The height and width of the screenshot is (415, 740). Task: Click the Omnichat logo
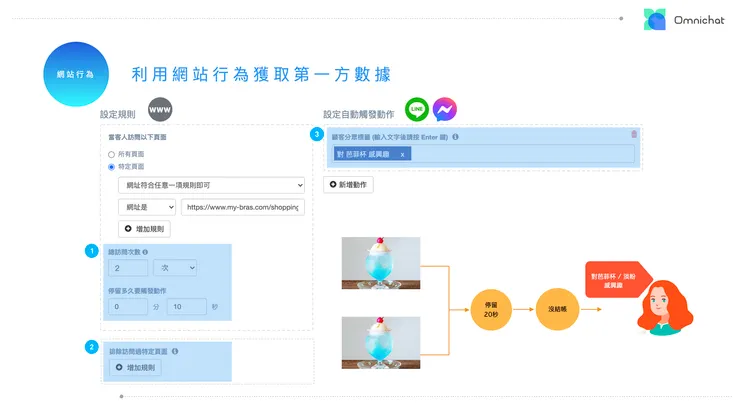click(684, 19)
